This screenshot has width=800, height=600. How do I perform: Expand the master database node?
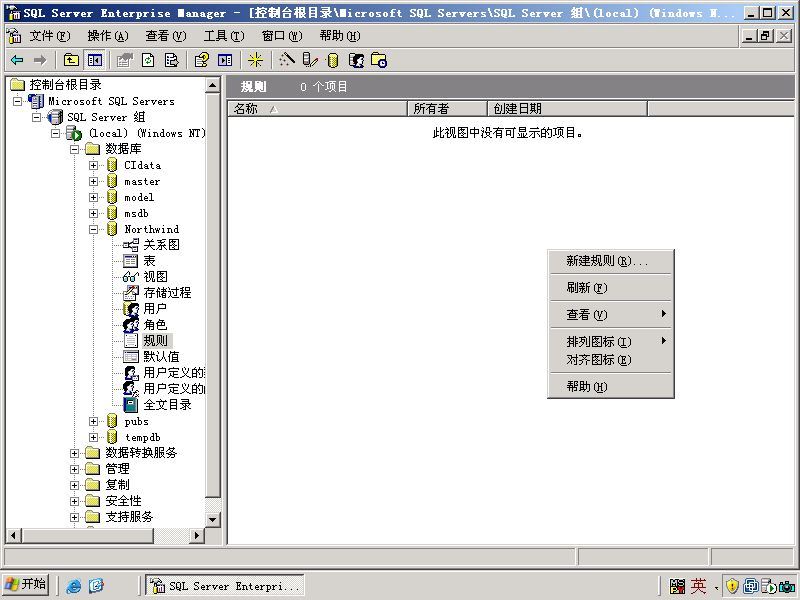(x=93, y=181)
